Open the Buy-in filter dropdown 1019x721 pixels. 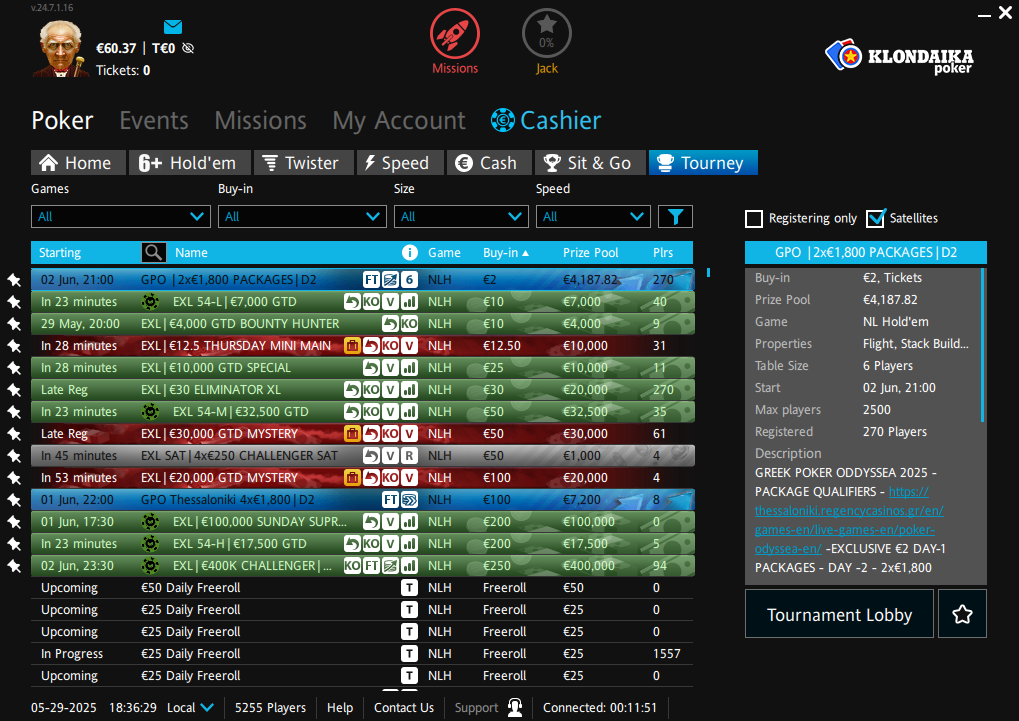(302, 216)
